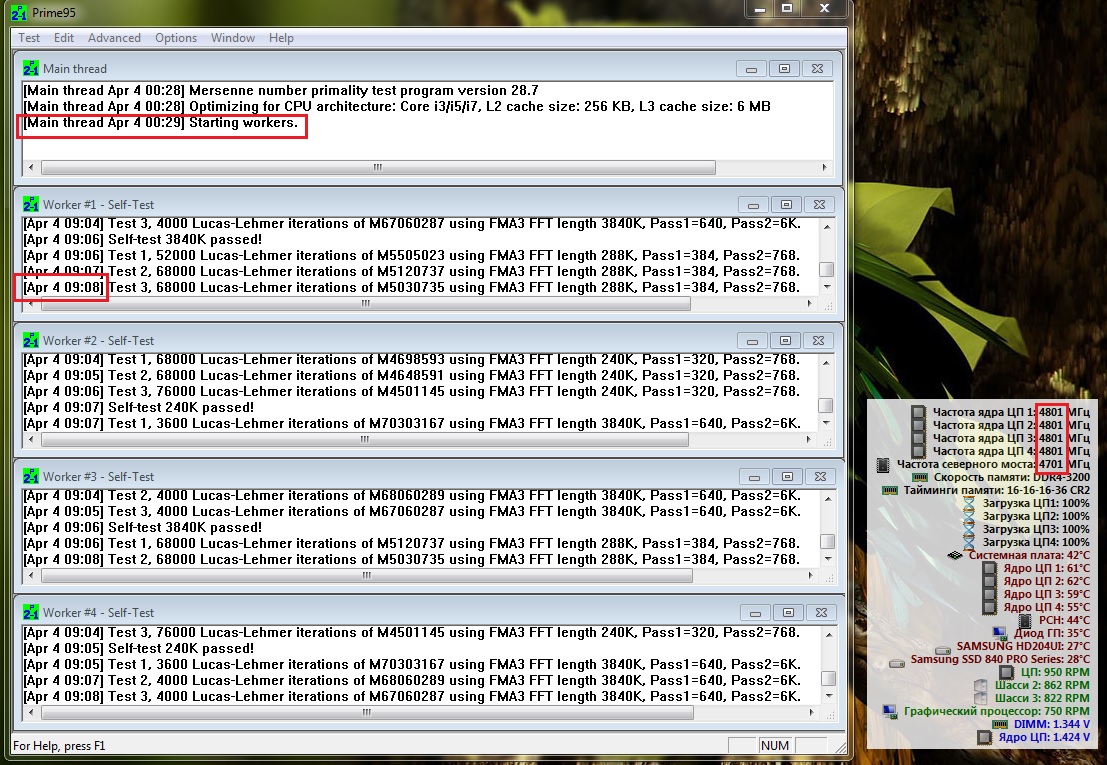Open the Help menu
This screenshot has height=765, width=1107.
pos(281,38)
